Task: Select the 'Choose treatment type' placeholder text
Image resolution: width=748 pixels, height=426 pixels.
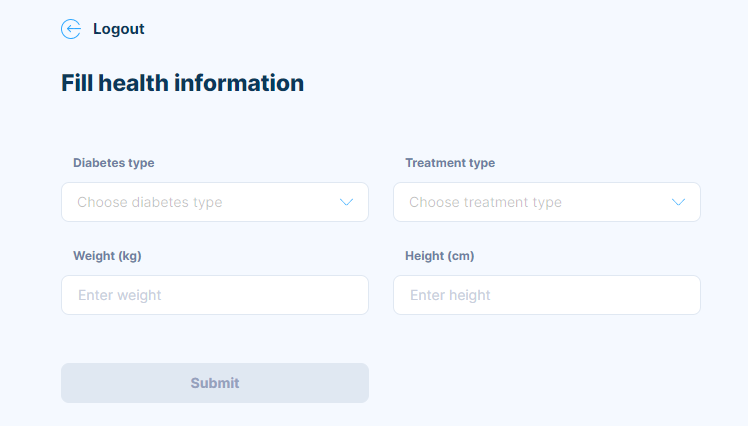Action: click(485, 202)
